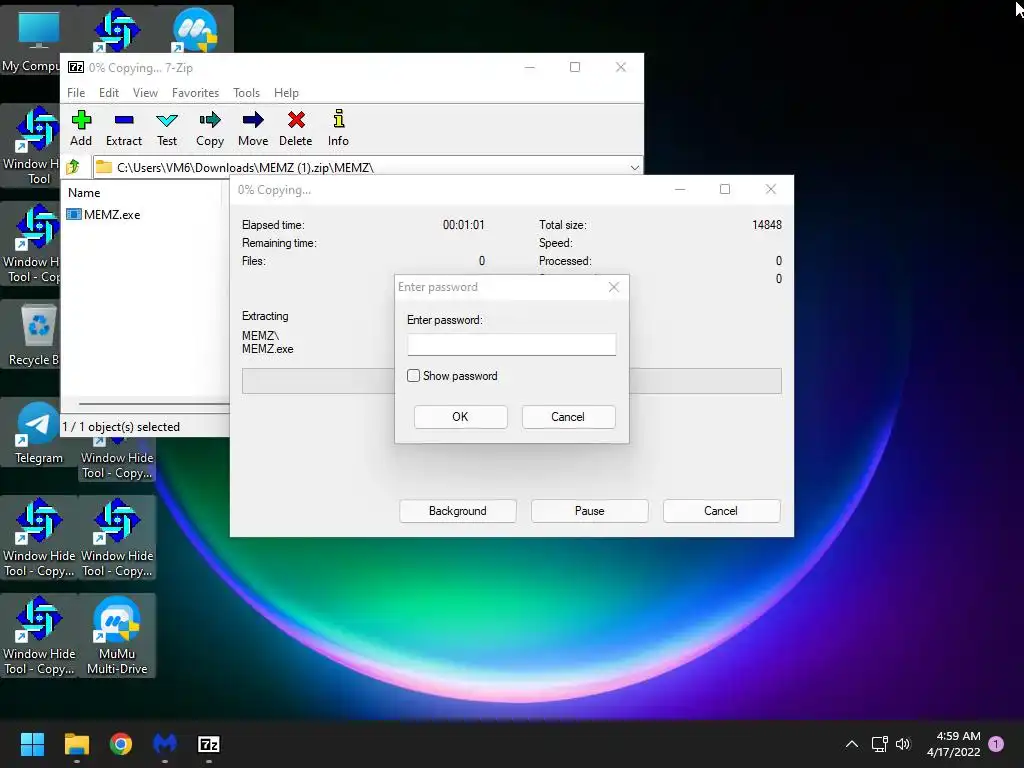The image size is (1024, 768).
Task: Click the Name column header
Action: [x=84, y=193]
